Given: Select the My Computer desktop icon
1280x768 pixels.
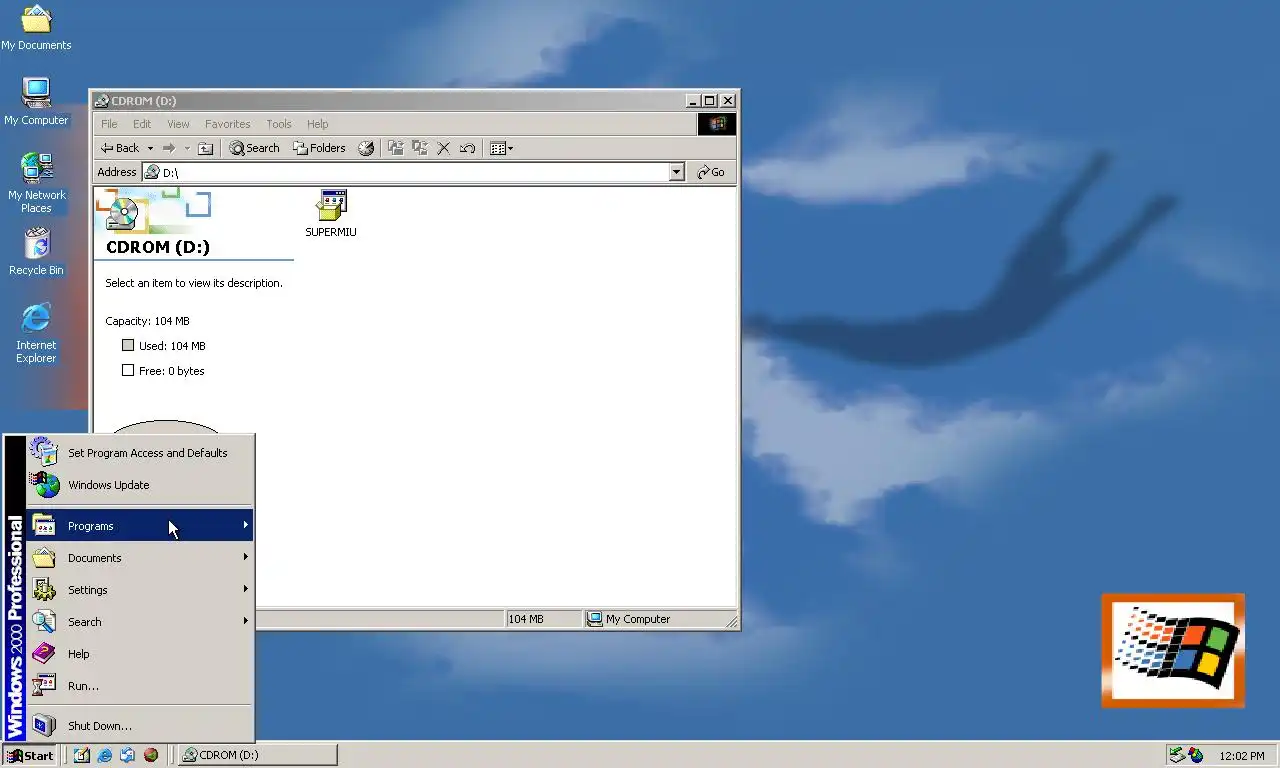Looking at the screenshot, I should (x=36, y=102).
